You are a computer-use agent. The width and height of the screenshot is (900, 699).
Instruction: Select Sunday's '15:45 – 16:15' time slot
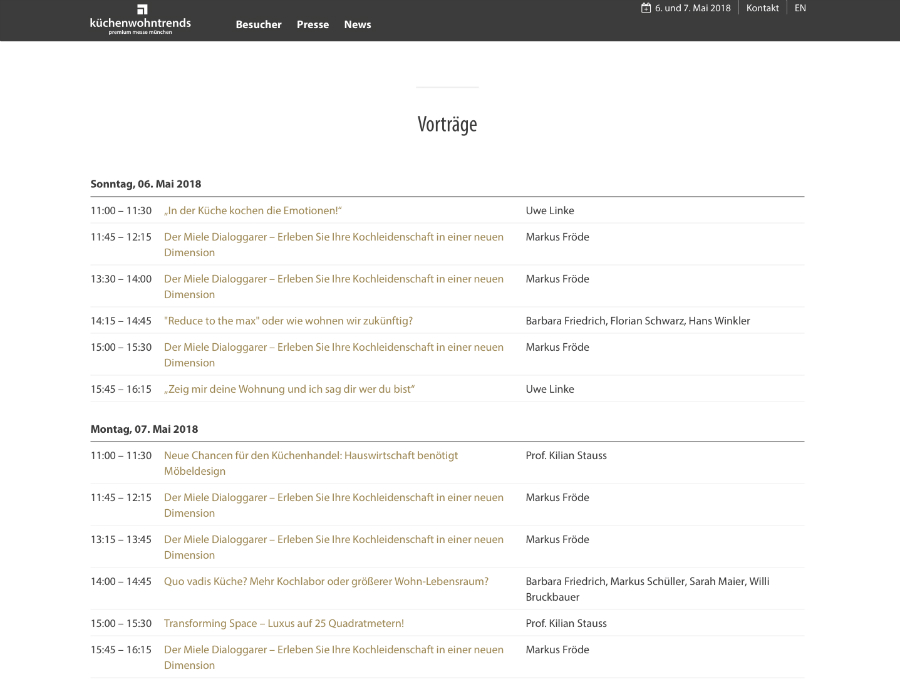pos(121,389)
